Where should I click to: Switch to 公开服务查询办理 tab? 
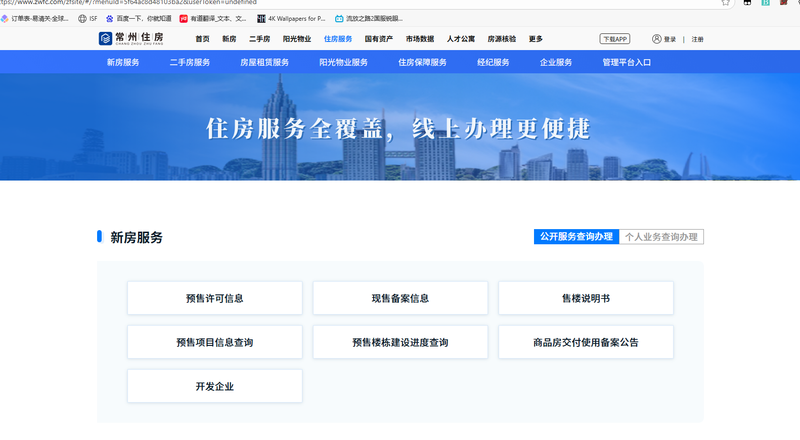[575, 237]
